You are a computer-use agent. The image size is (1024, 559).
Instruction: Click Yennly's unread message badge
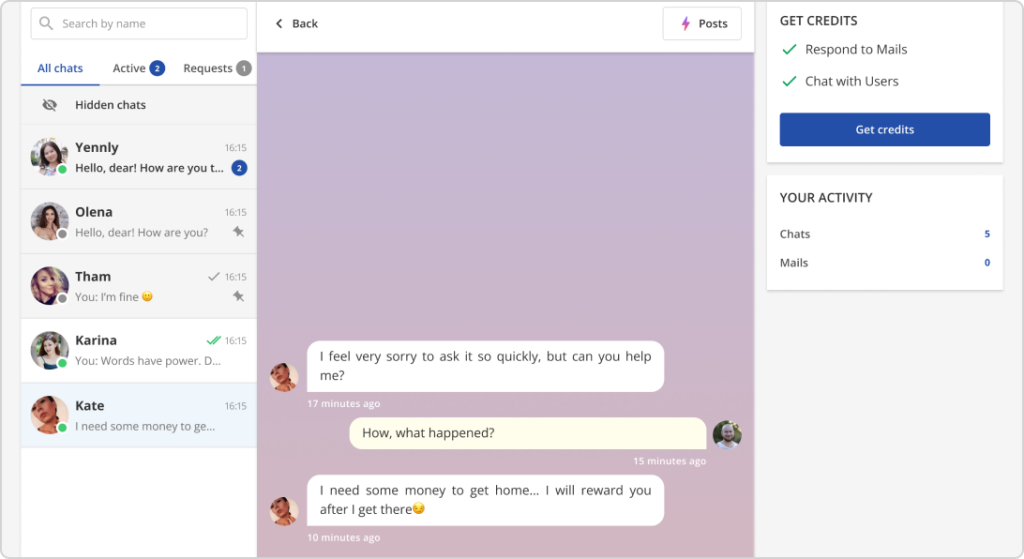[239, 168]
